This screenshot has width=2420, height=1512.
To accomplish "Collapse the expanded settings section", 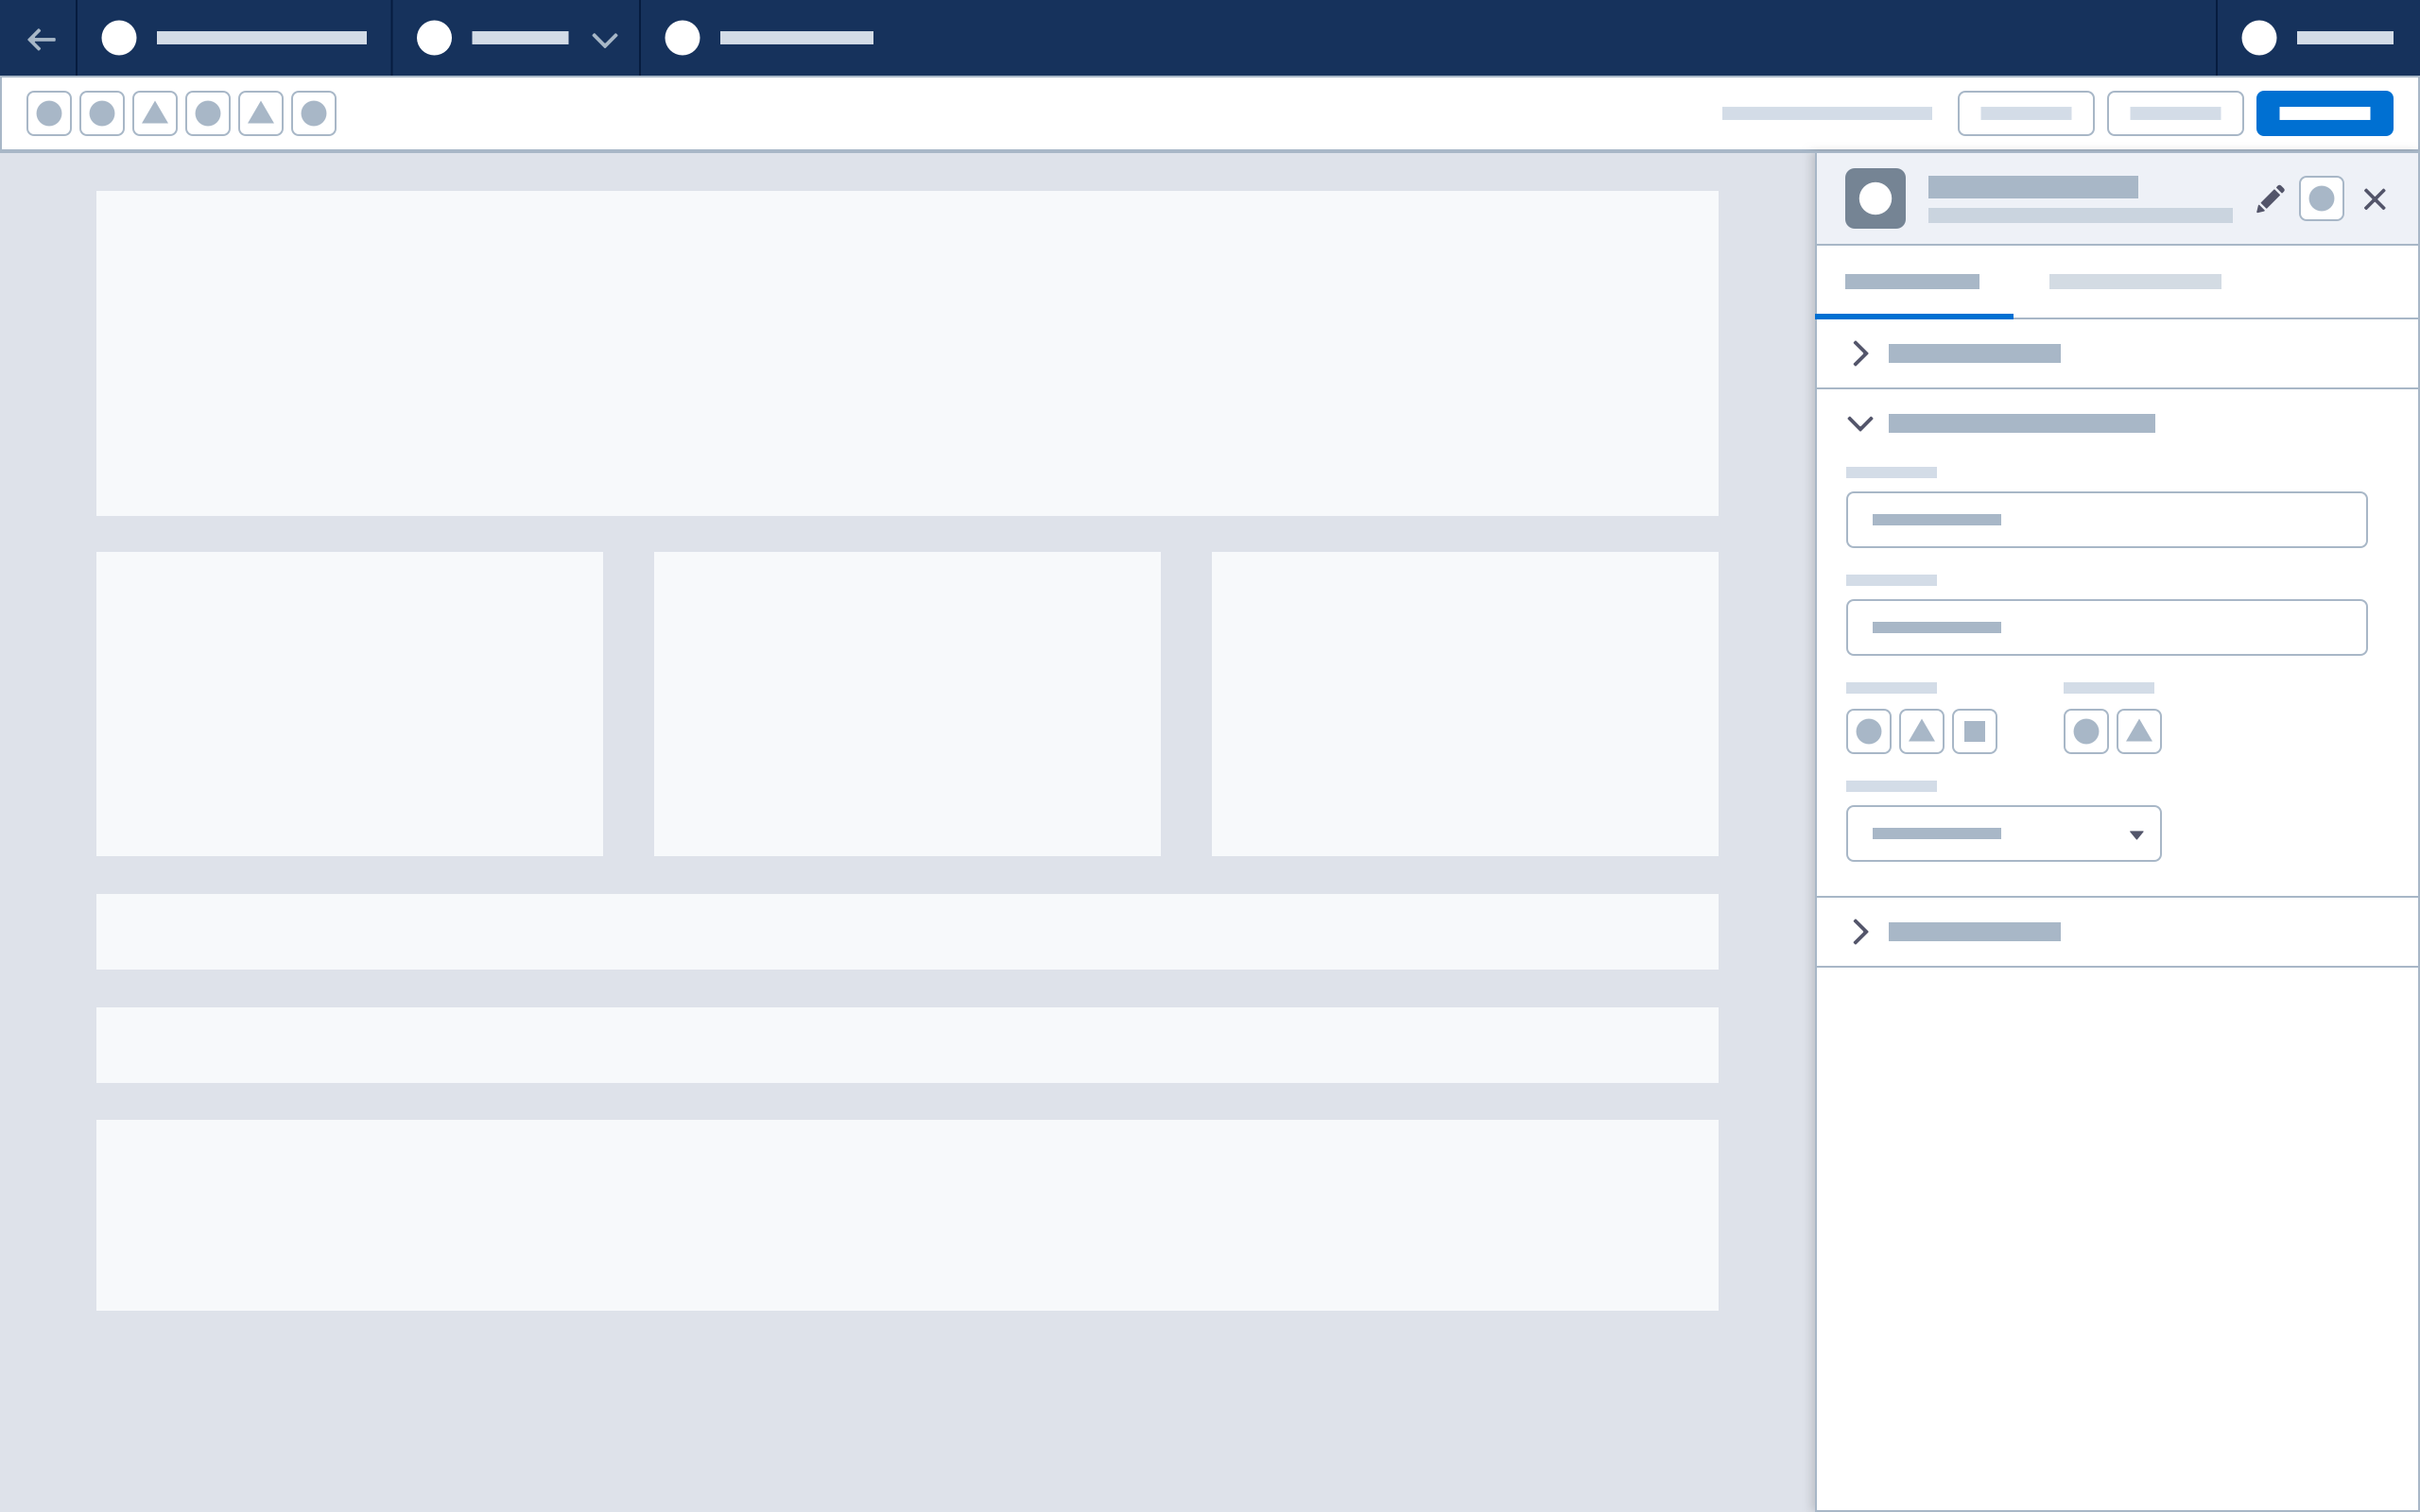I will (1861, 423).
